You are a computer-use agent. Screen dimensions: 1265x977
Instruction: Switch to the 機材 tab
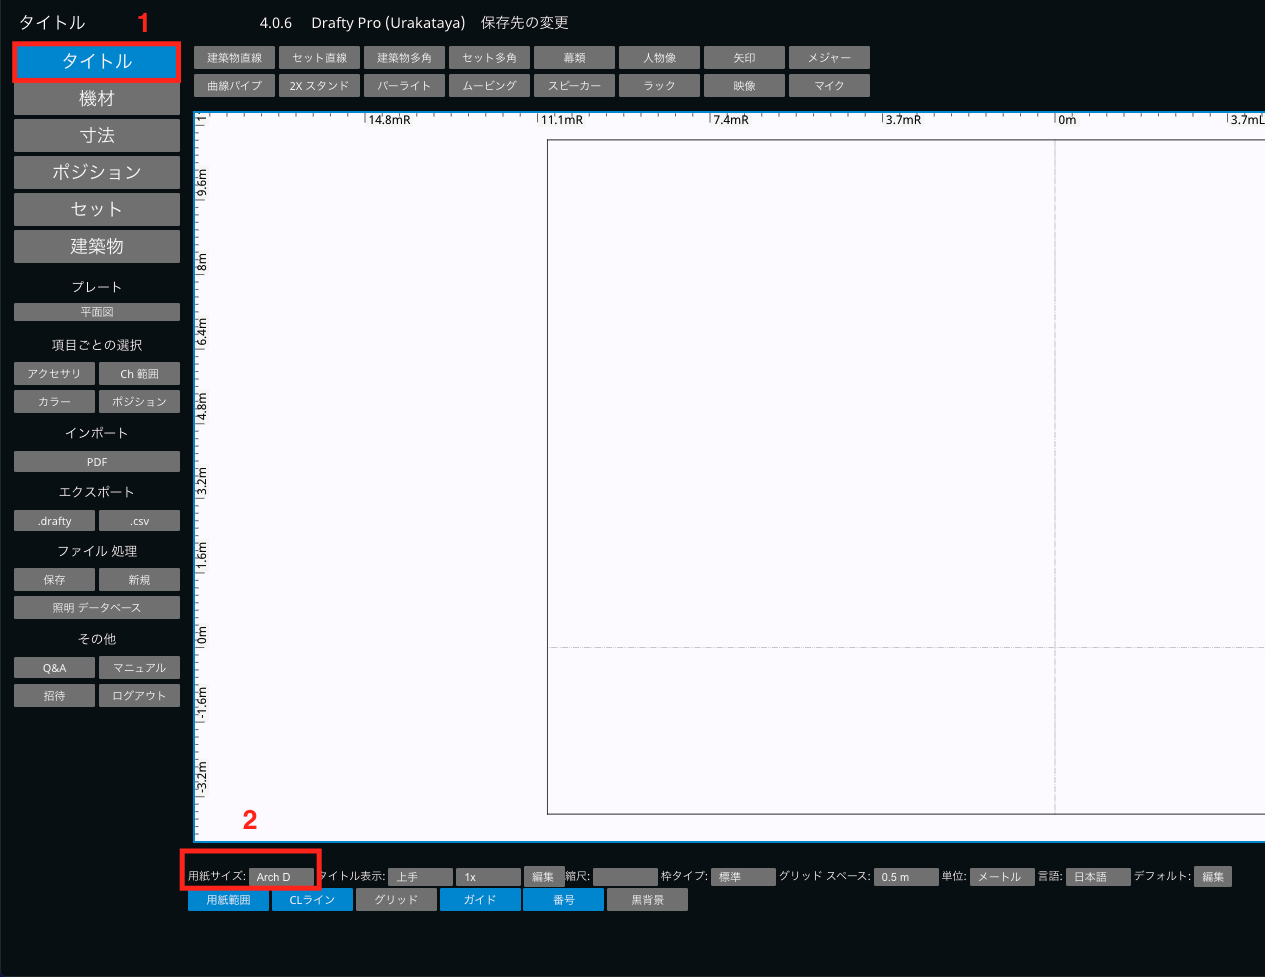pos(97,99)
